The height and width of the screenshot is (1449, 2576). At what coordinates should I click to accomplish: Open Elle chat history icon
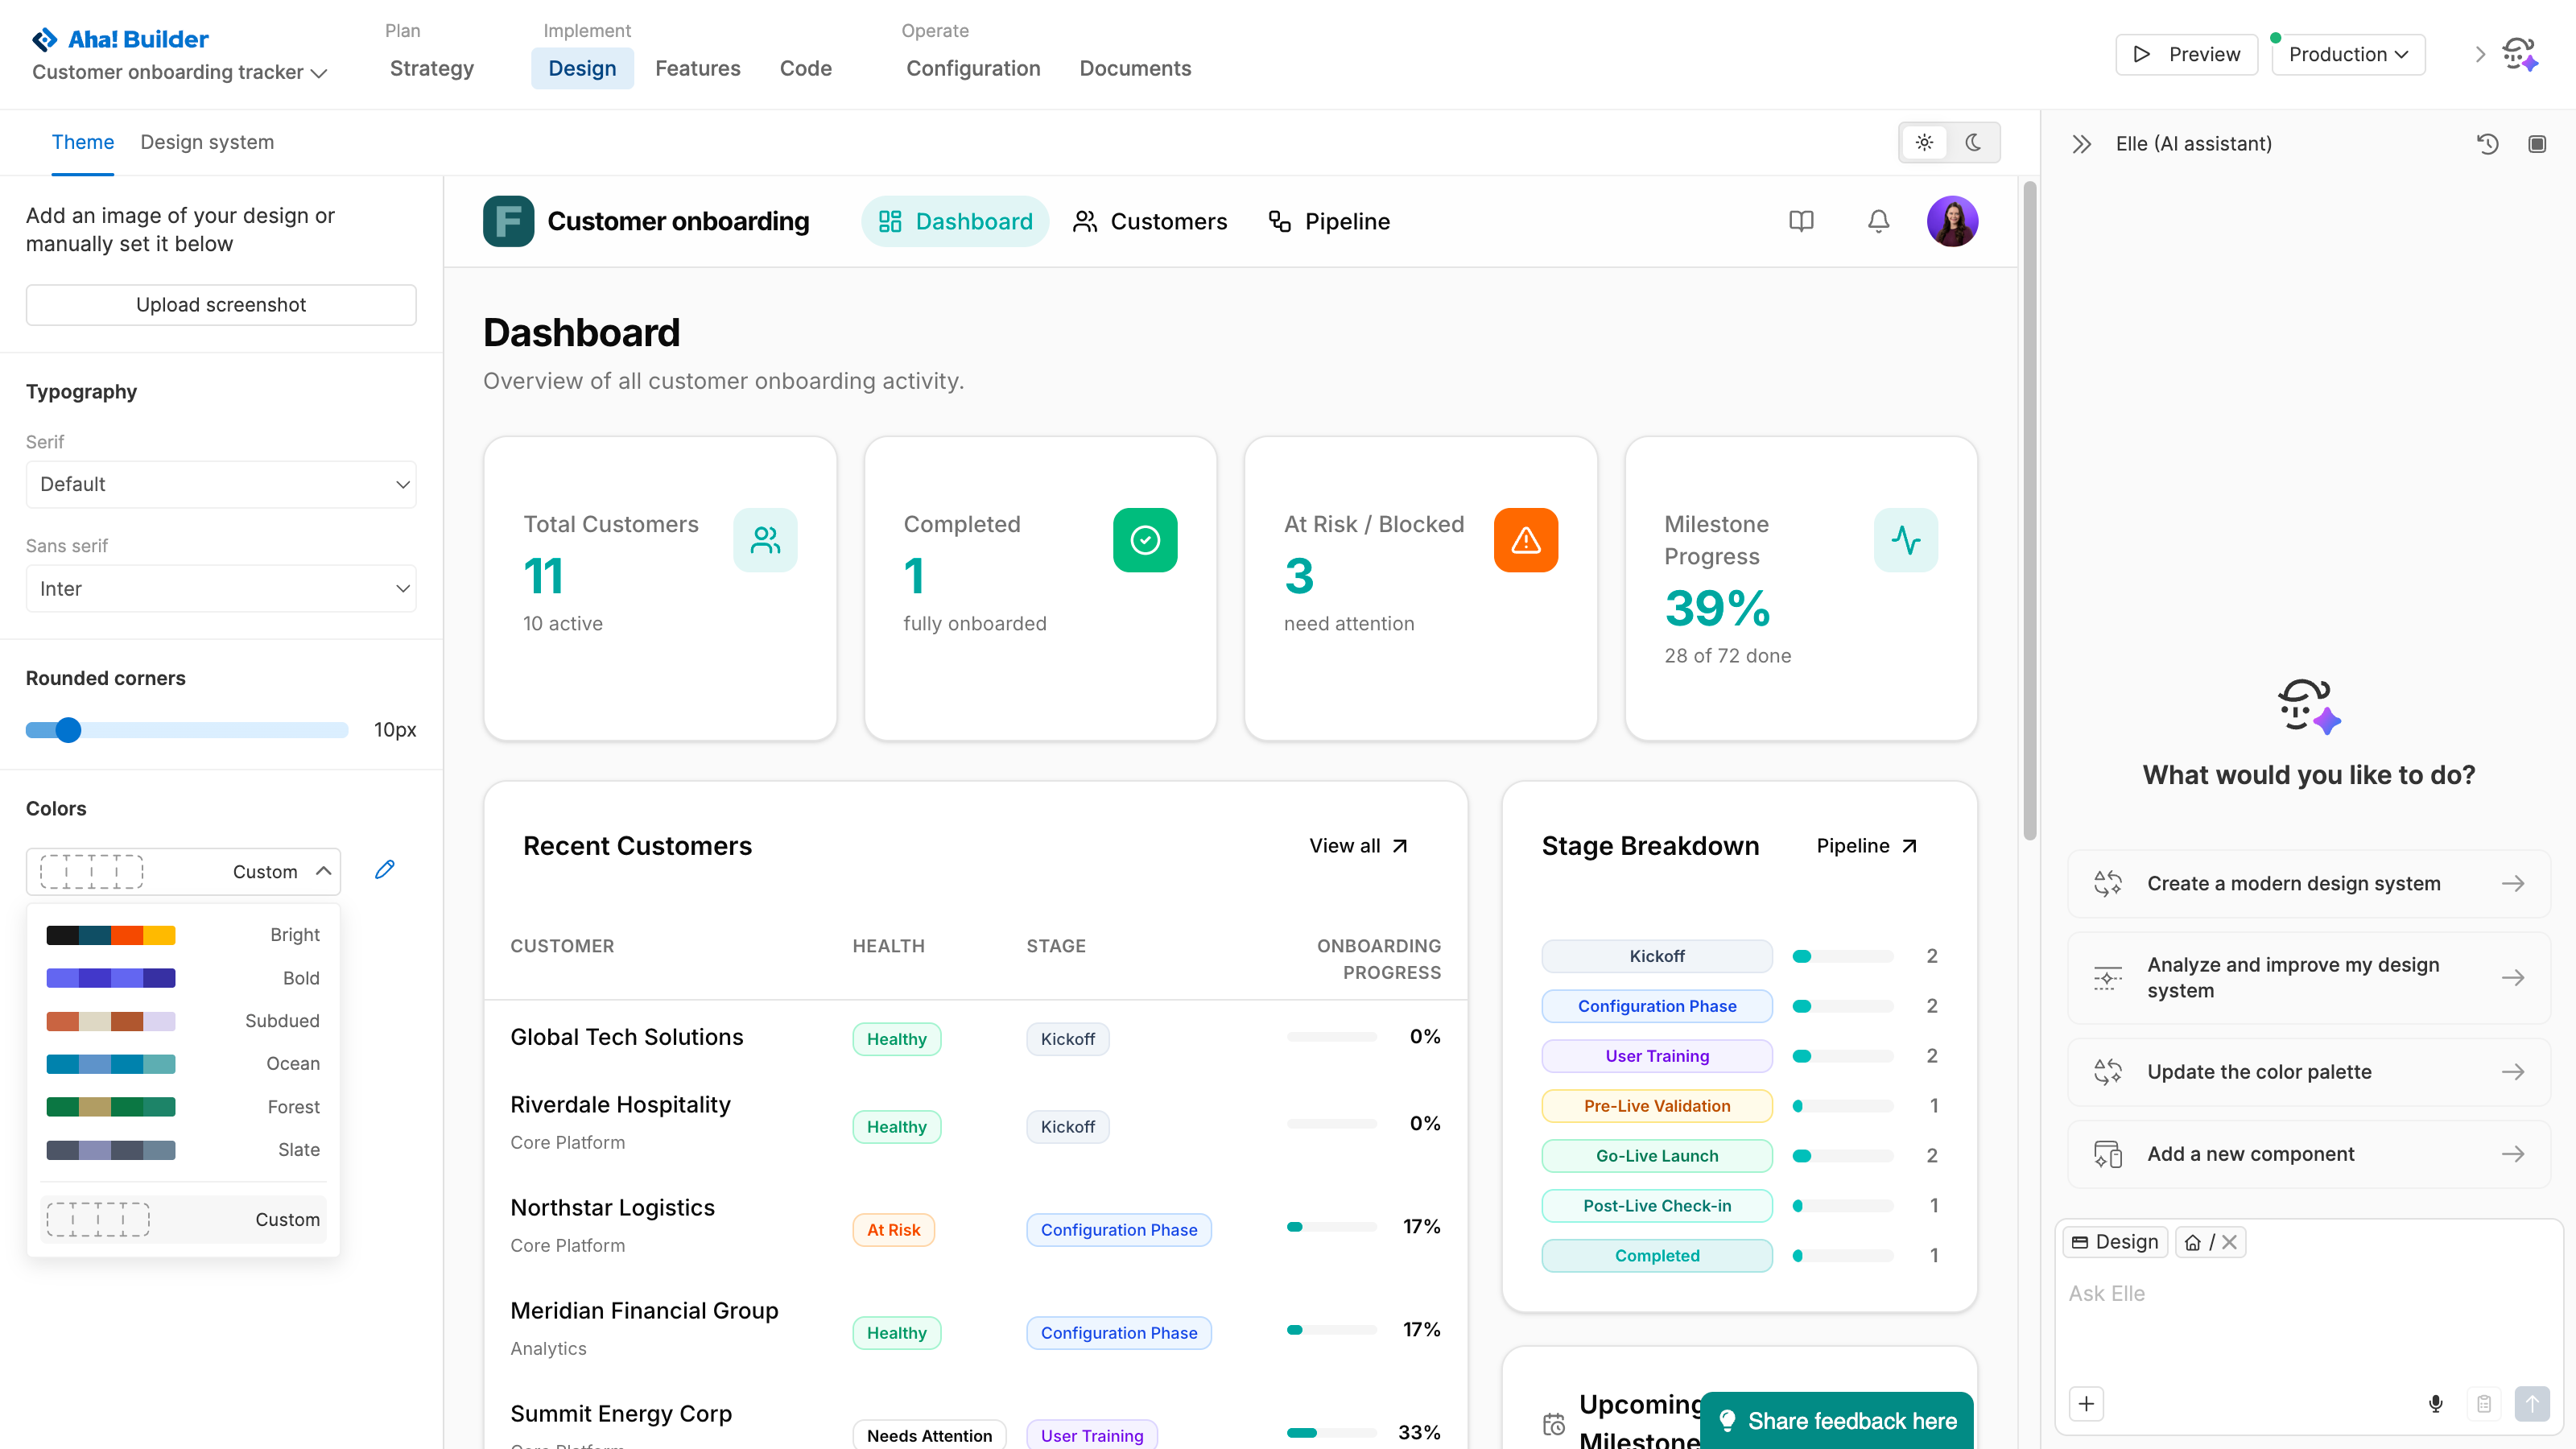point(2488,144)
